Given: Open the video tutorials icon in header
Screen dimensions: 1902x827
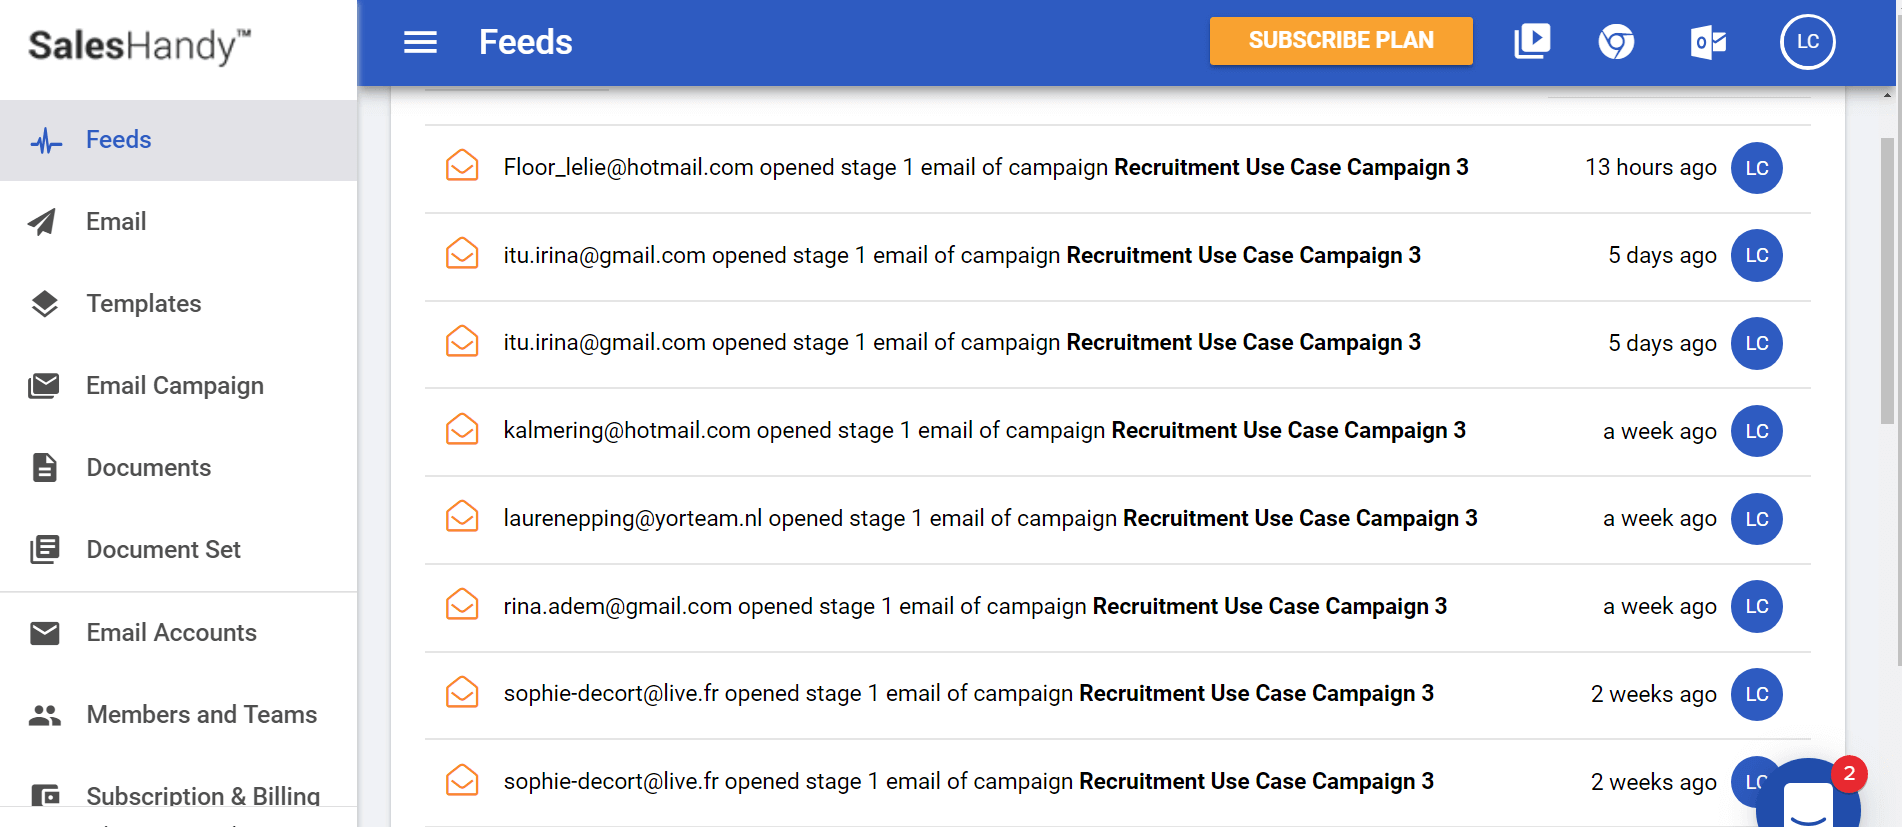Looking at the screenshot, I should (x=1532, y=42).
